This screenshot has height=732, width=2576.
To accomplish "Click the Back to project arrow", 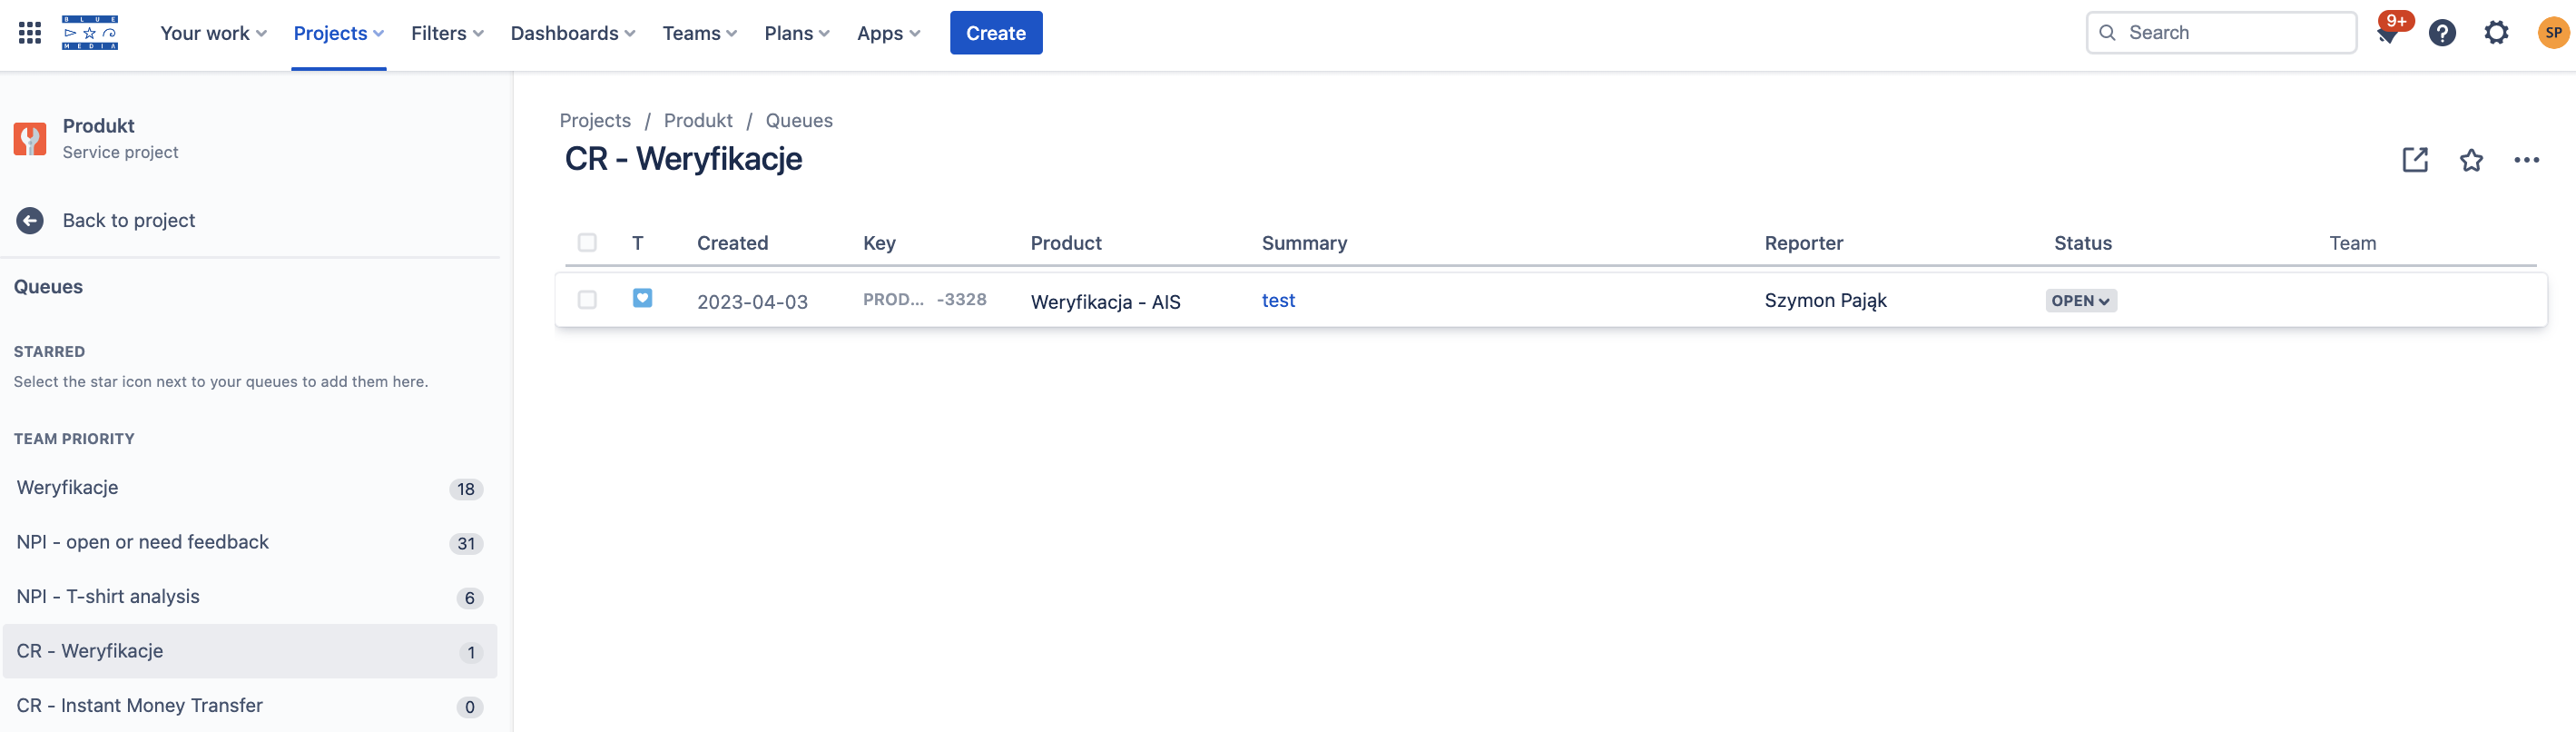I will [30, 220].
